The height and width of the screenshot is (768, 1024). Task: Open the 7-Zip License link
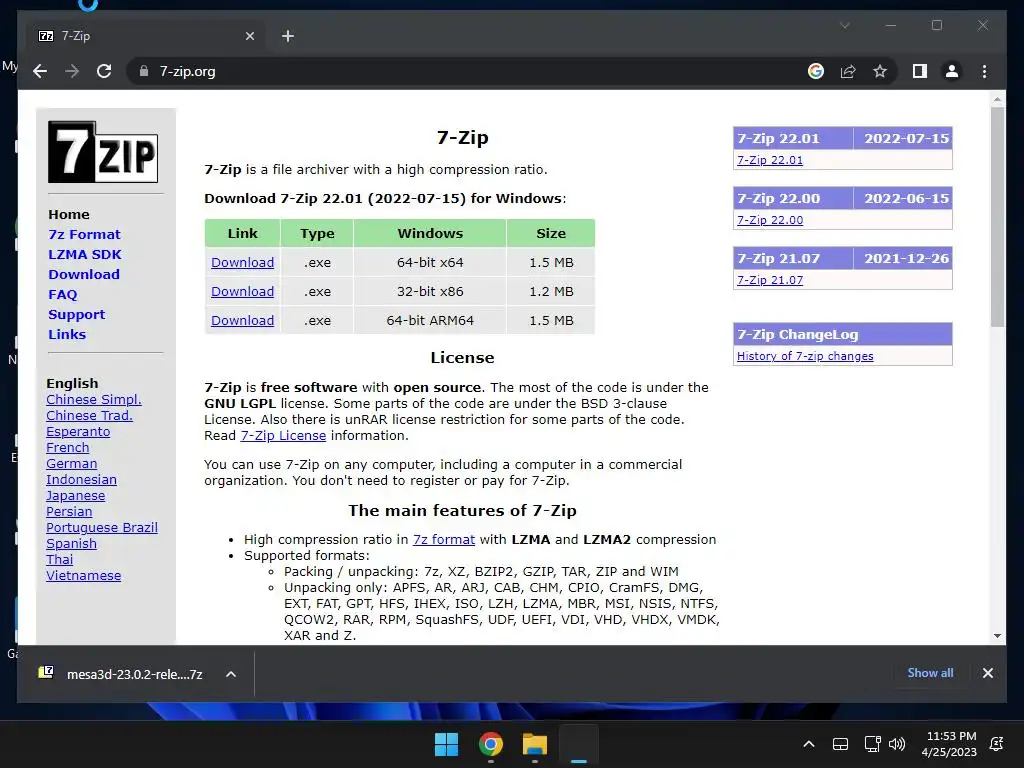pos(283,436)
